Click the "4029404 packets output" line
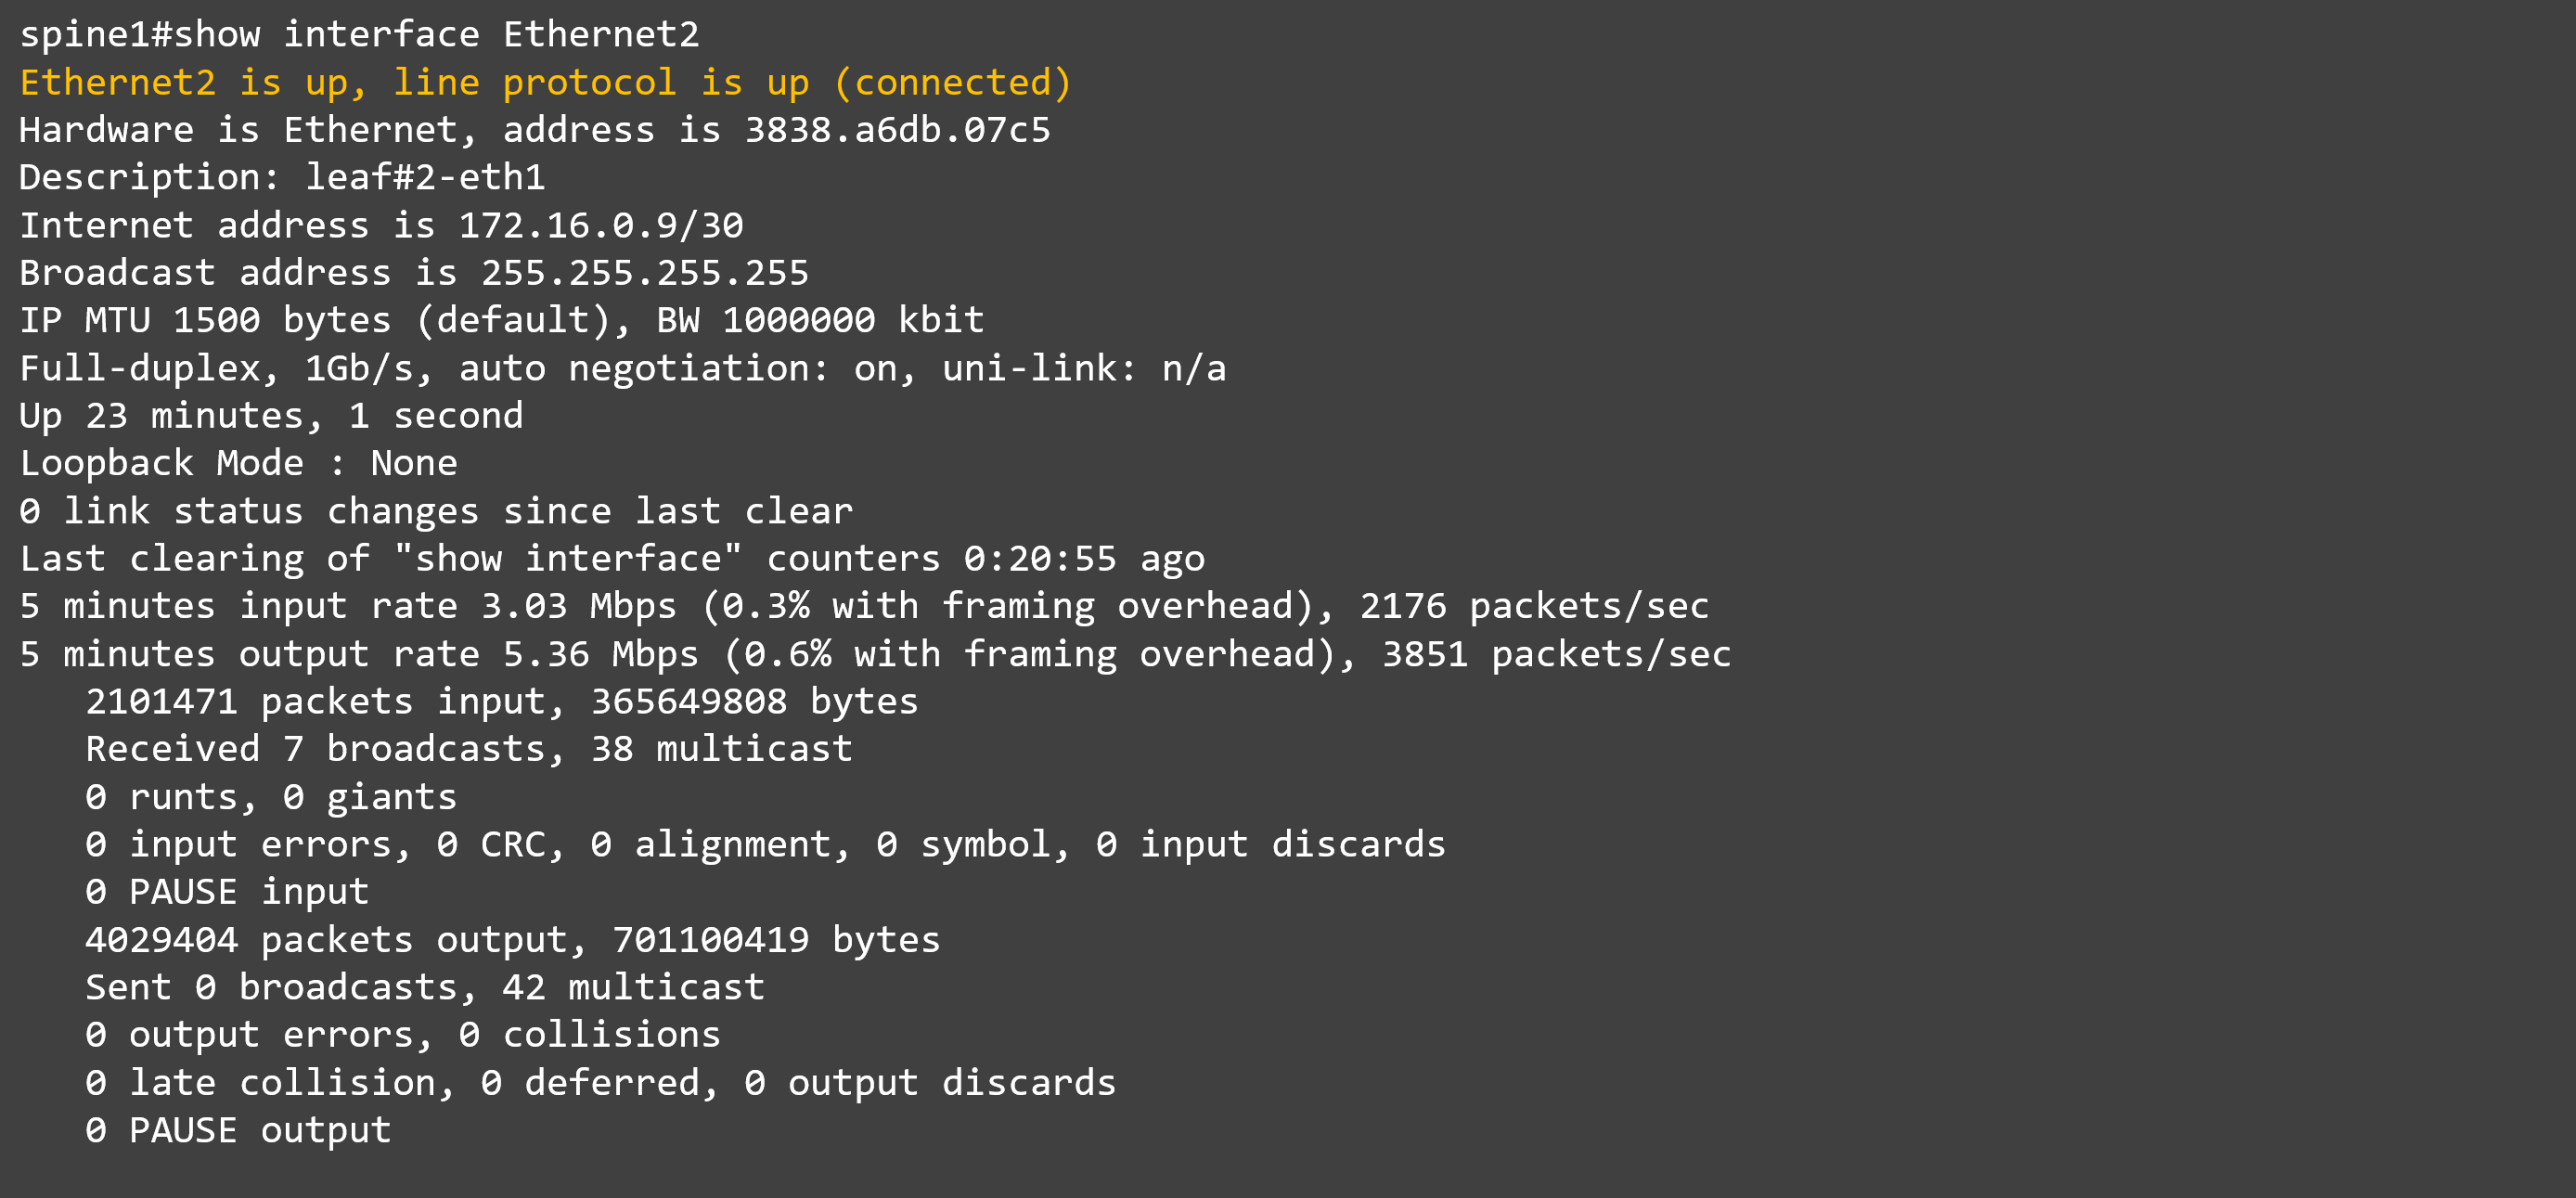Viewport: 2576px width, 1198px height. (512, 941)
